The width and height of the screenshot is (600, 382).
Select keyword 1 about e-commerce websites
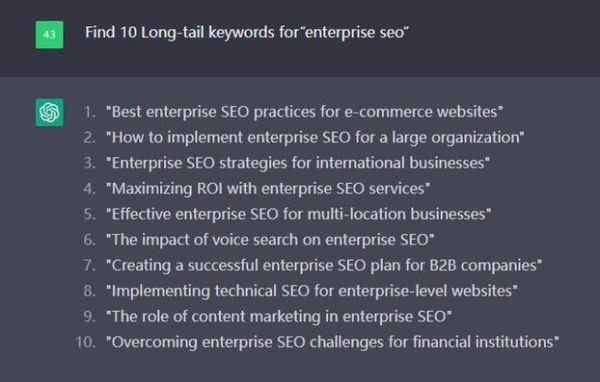pyautogui.click(x=304, y=112)
